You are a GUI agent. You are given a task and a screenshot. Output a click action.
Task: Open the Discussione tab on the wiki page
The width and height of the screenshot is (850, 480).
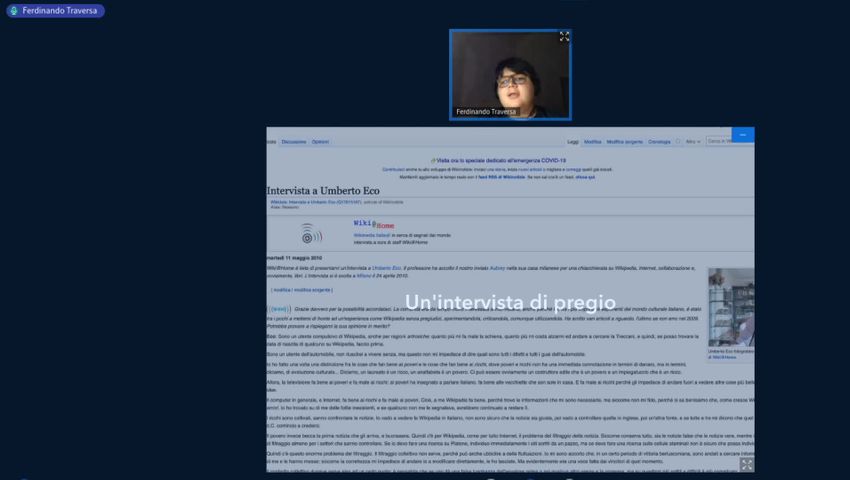(294, 142)
